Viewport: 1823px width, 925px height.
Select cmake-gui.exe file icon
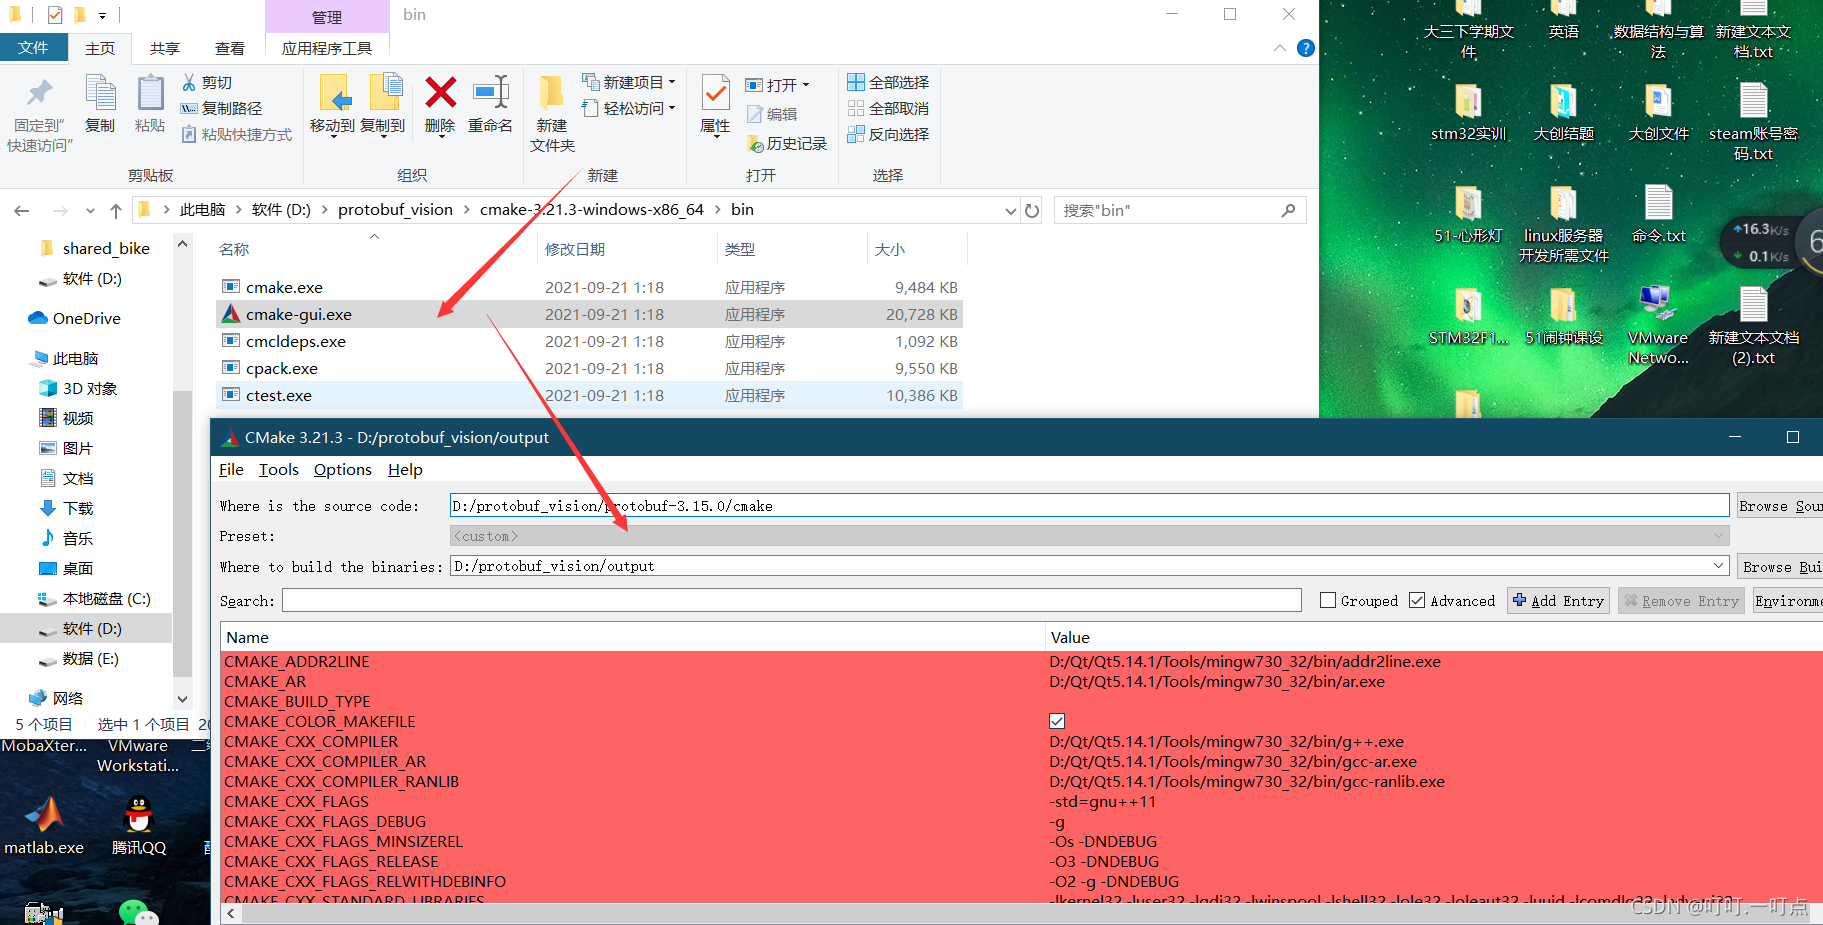coord(231,314)
